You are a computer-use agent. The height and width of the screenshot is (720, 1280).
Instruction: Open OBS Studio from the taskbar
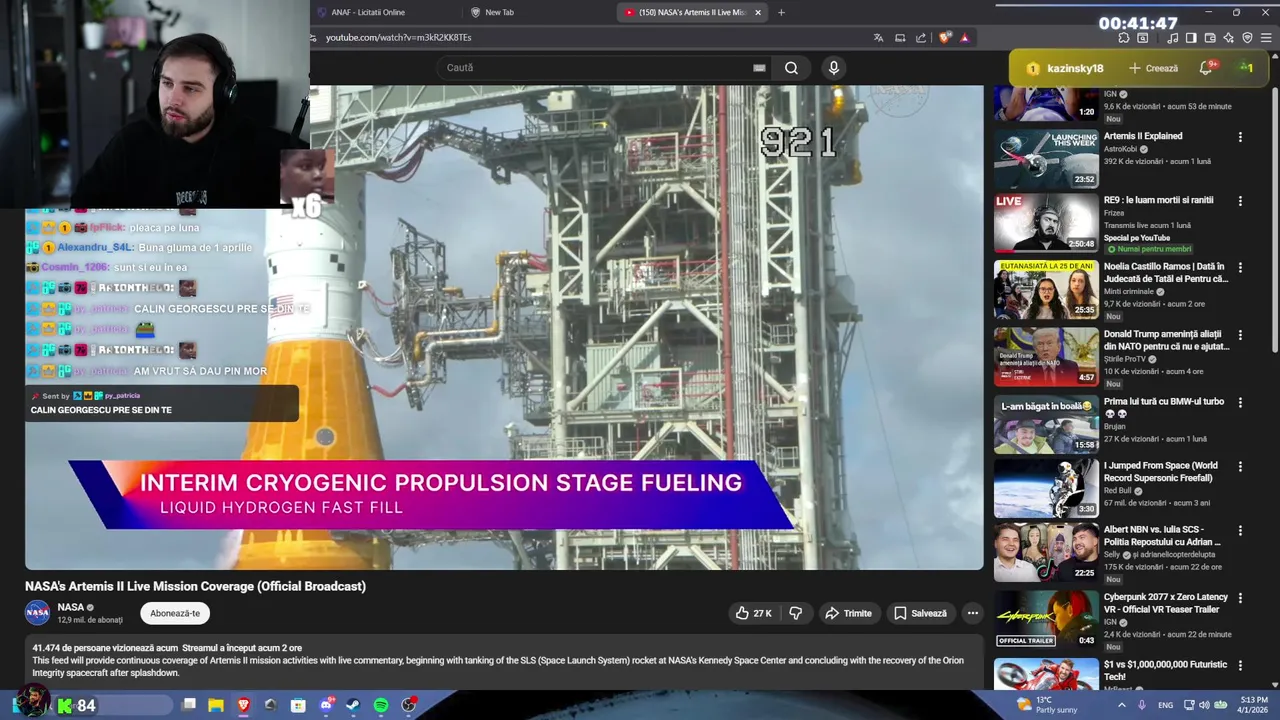tap(408, 705)
